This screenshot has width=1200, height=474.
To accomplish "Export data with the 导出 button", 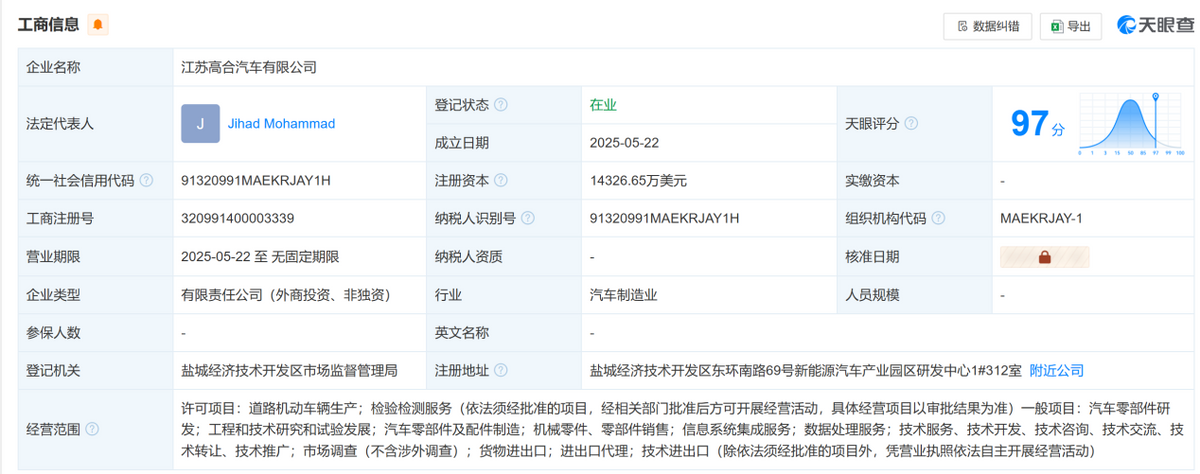I will [x=1071, y=26].
